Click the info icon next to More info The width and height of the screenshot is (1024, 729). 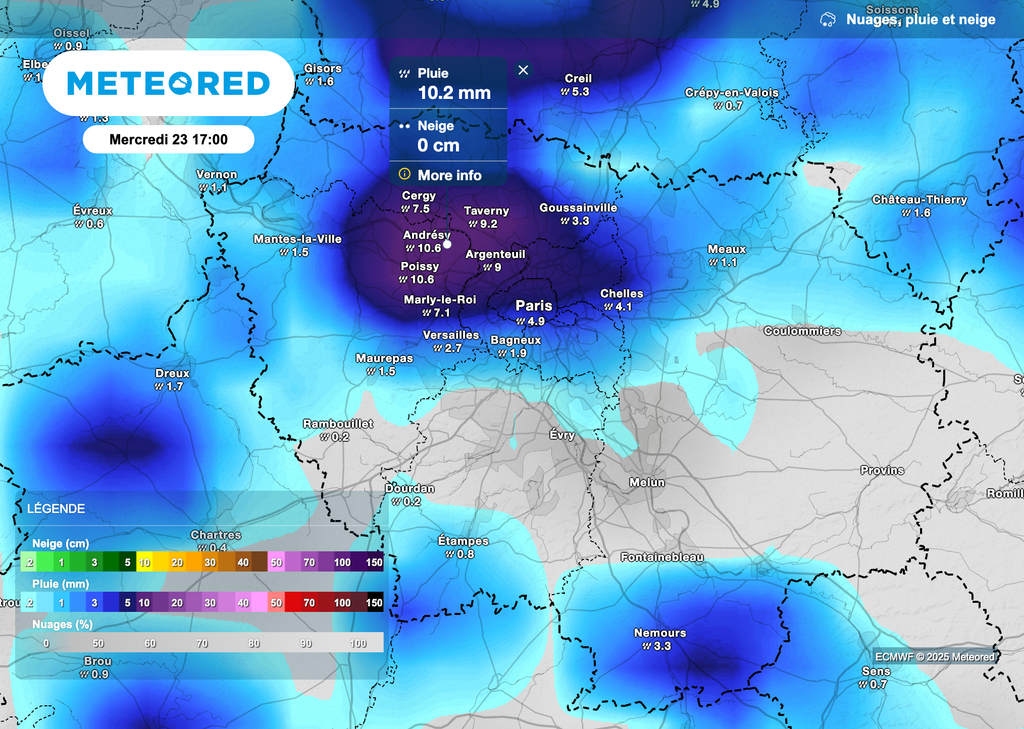click(404, 175)
